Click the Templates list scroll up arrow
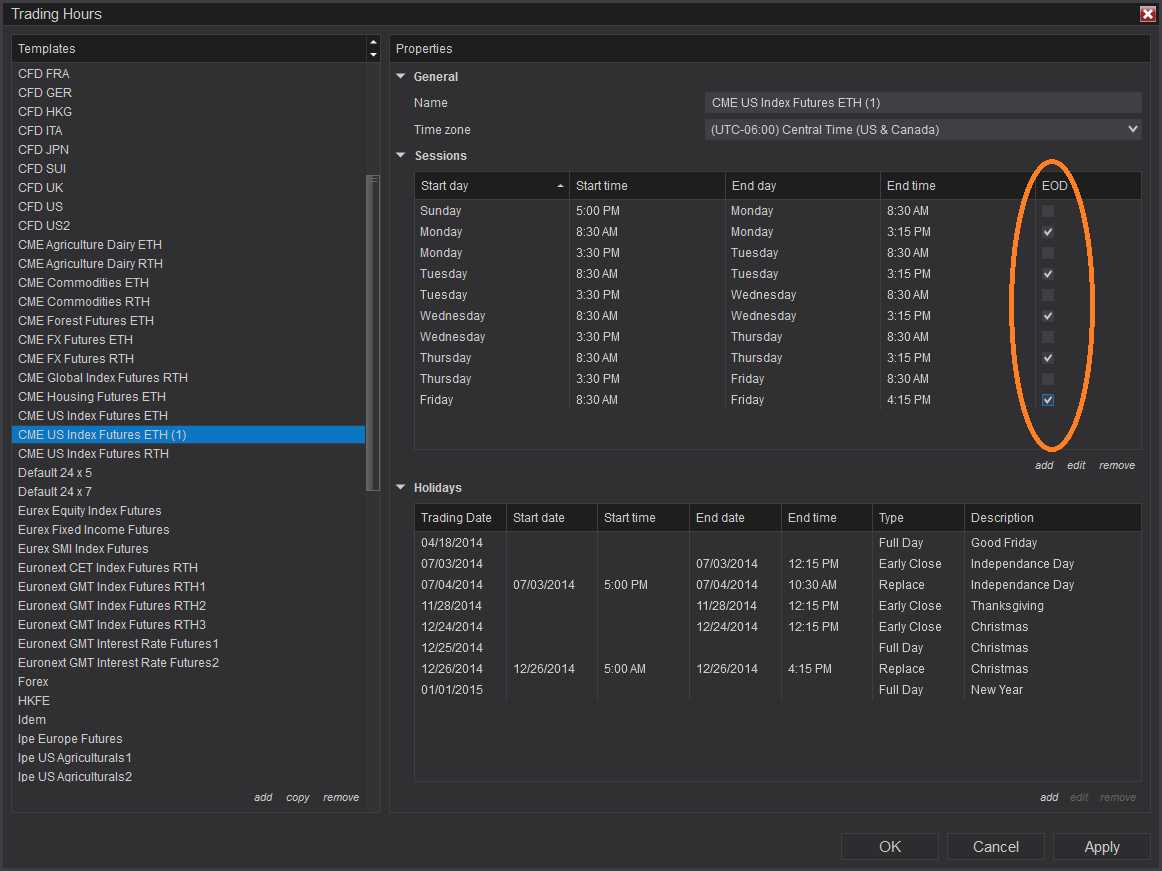This screenshot has height=871, width=1162. point(373,43)
